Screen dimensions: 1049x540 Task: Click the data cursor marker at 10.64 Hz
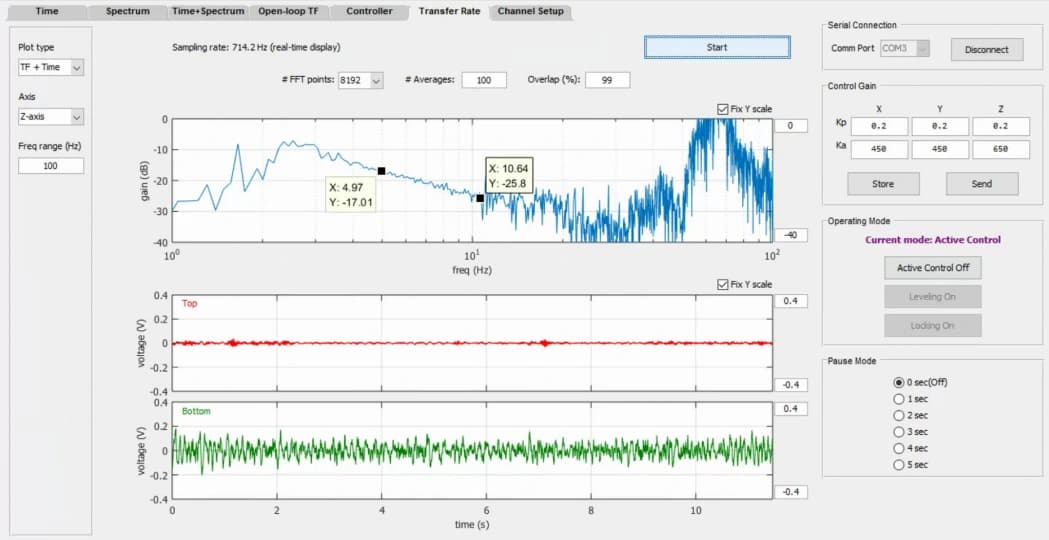coord(480,198)
